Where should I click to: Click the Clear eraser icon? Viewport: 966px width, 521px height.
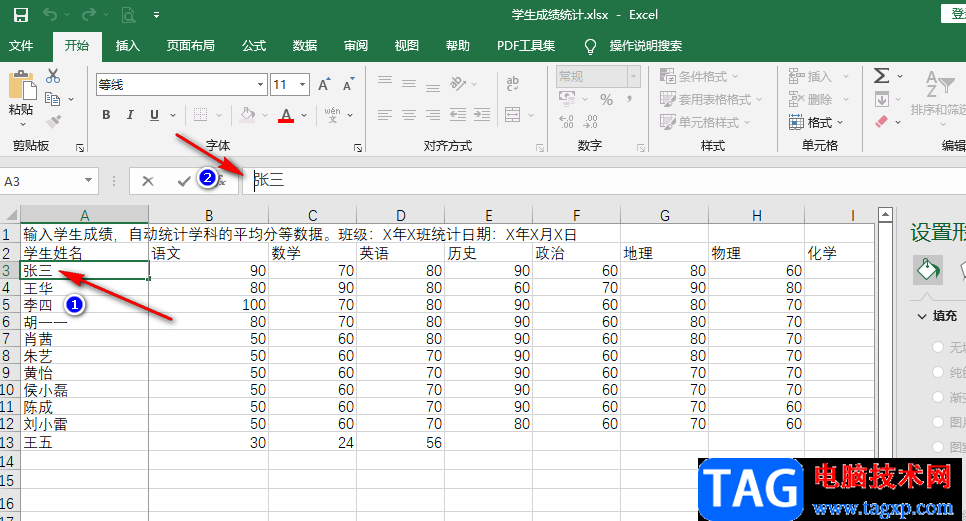point(882,121)
